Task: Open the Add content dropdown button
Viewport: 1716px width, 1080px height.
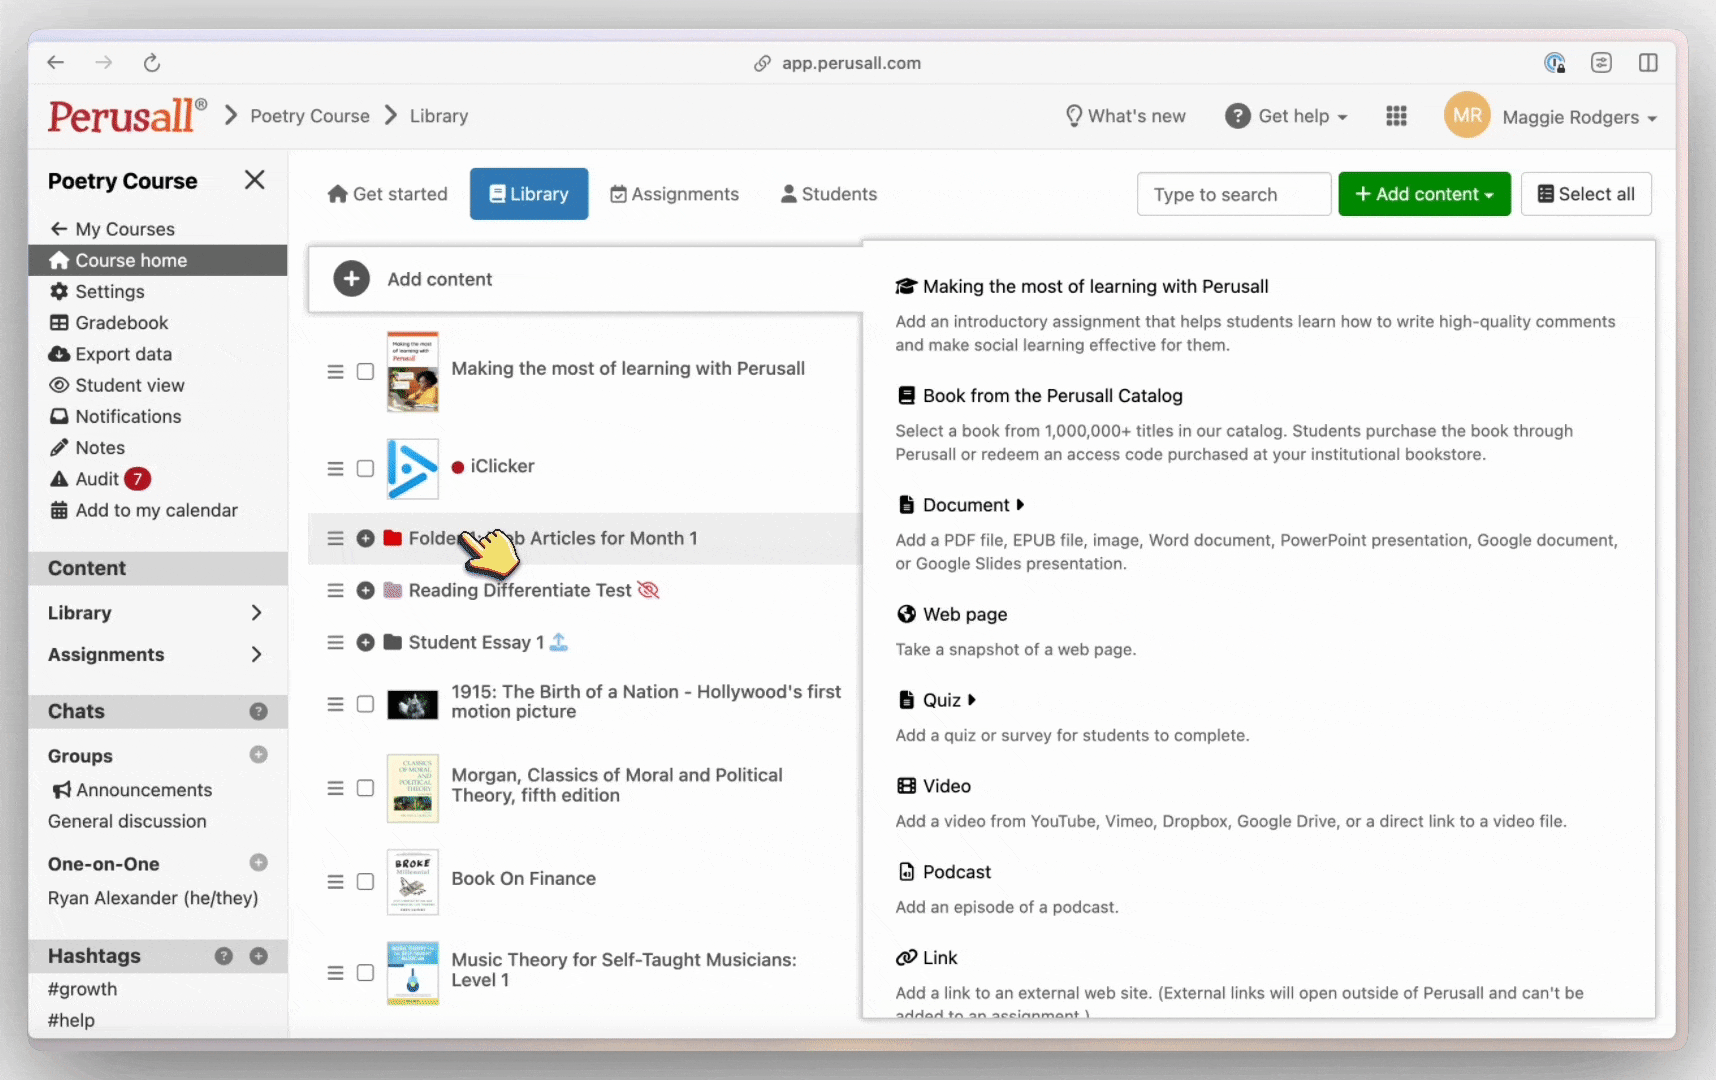Action: click(x=1424, y=194)
